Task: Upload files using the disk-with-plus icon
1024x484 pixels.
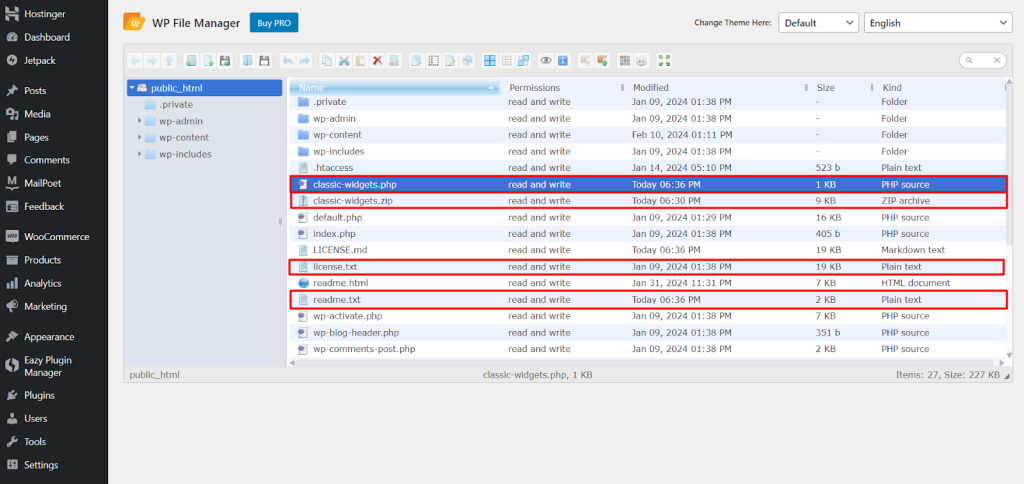Action: 225,61
